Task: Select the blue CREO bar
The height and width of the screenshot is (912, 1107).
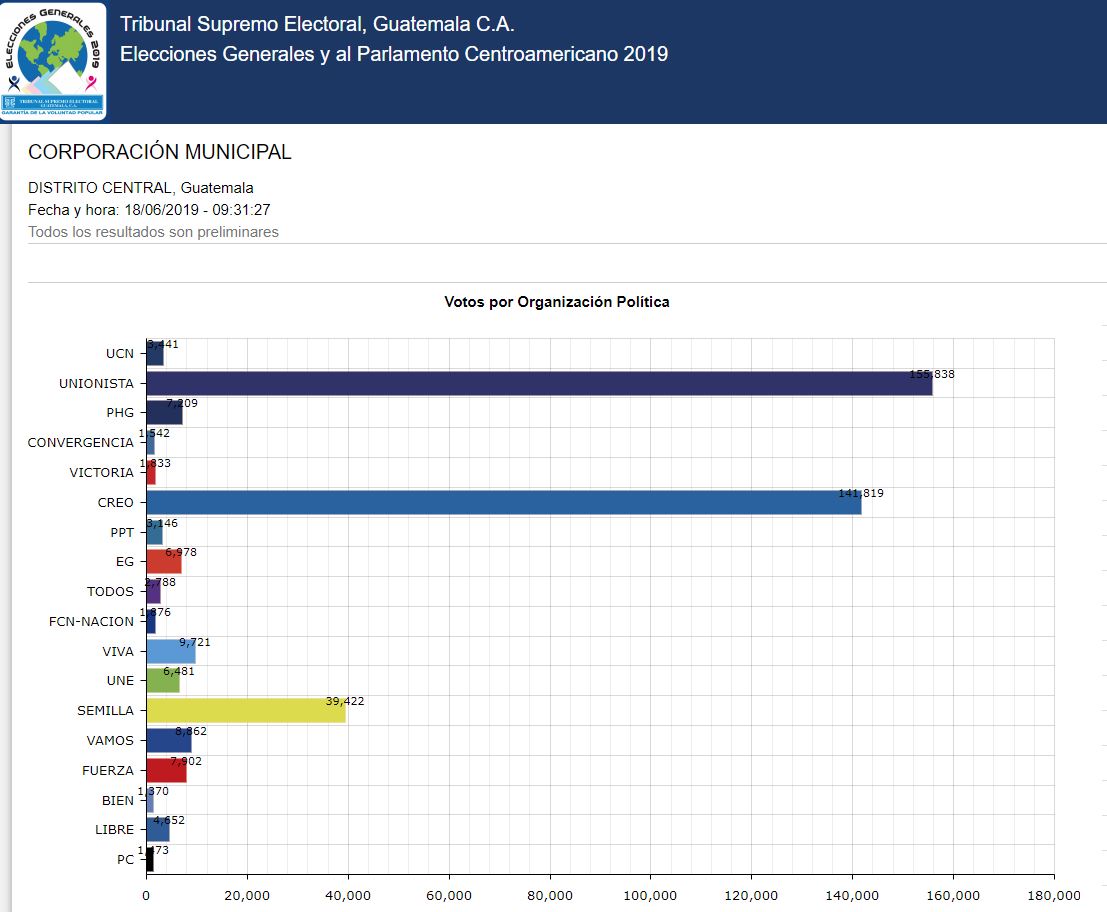Action: (x=504, y=503)
